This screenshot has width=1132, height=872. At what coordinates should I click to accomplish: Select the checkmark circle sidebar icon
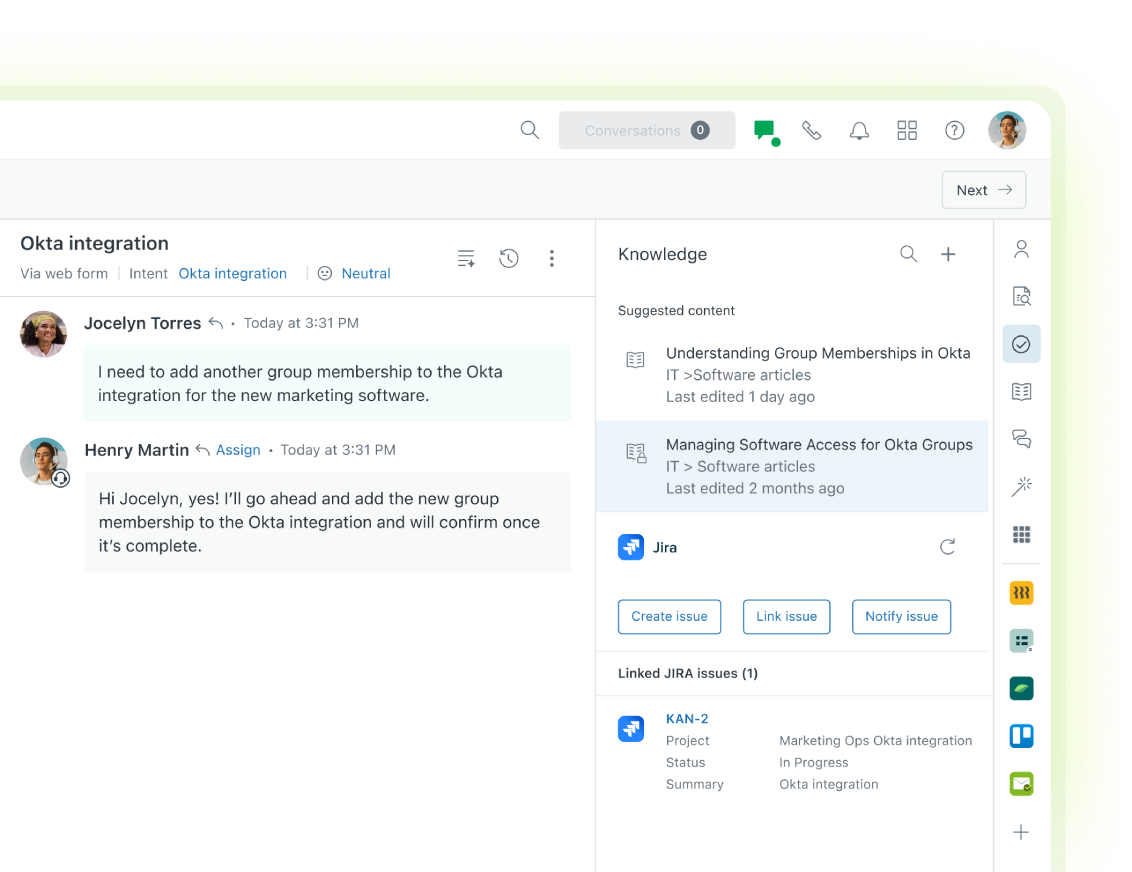point(1021,344)
